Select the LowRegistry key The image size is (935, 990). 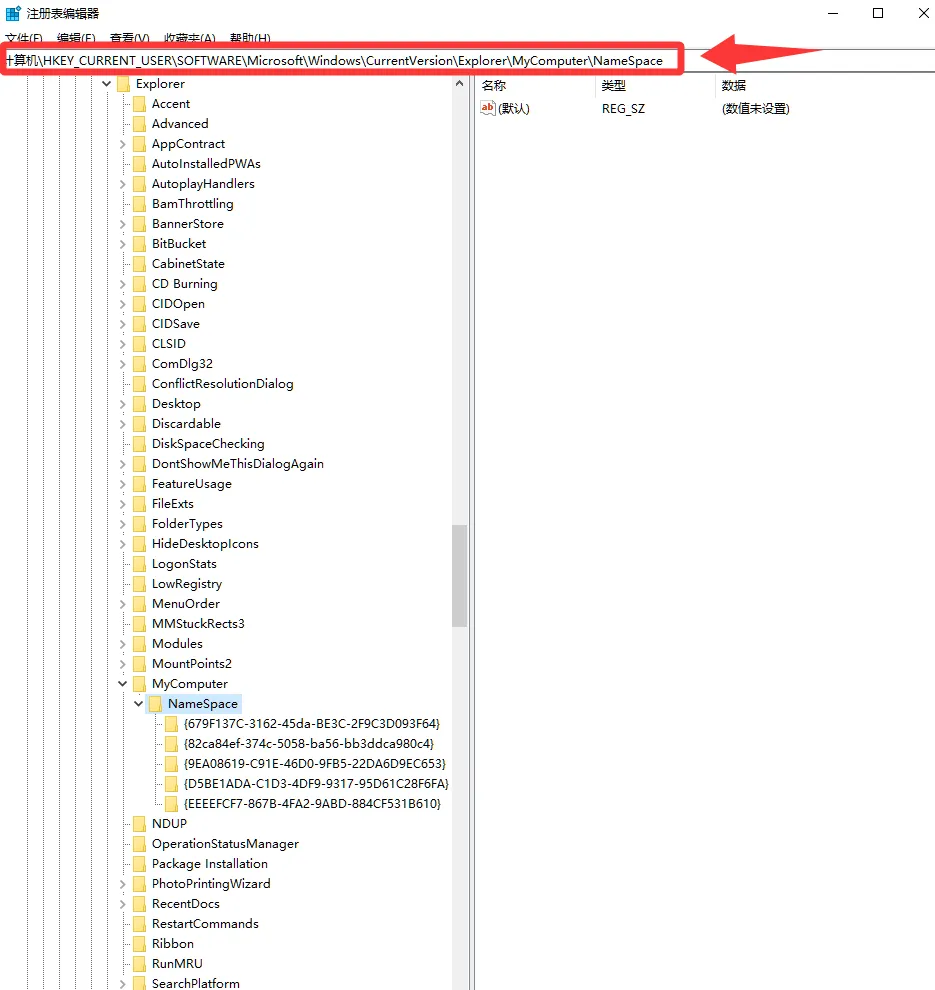(x=187, y=583)
